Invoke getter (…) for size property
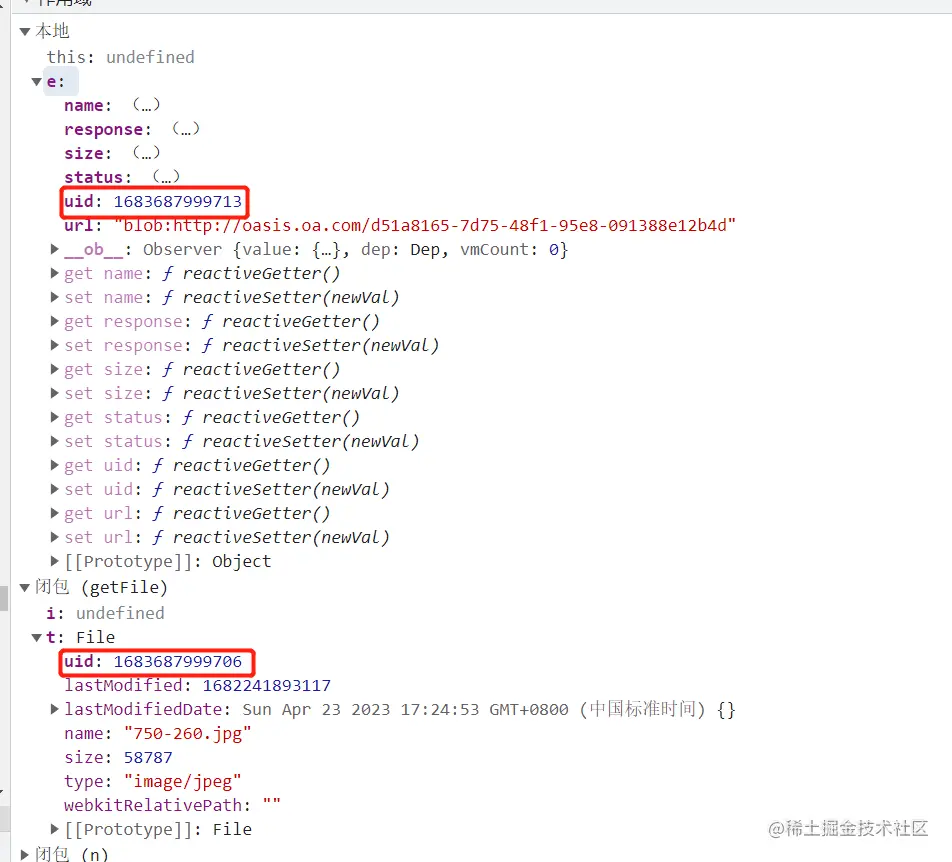 click(x=146, y=153)
